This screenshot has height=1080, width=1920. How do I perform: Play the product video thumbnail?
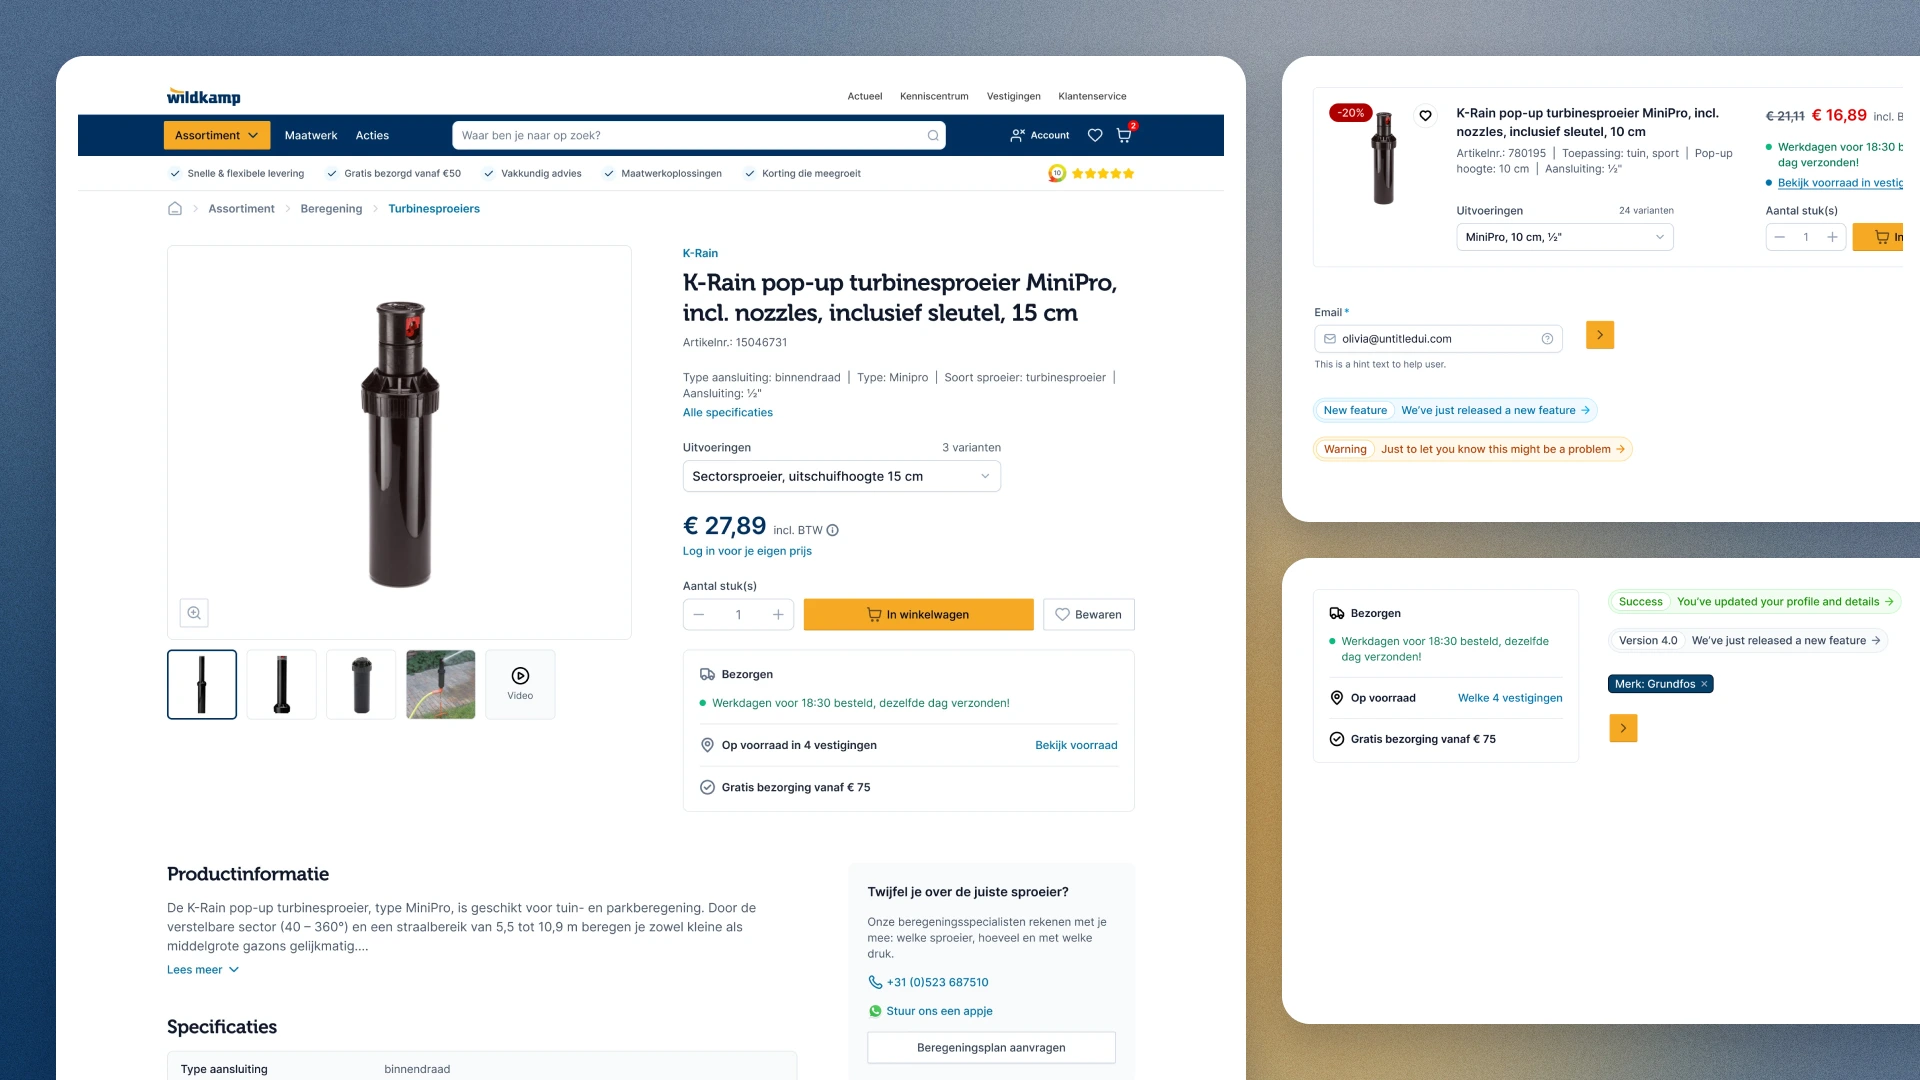pos(520,684)
